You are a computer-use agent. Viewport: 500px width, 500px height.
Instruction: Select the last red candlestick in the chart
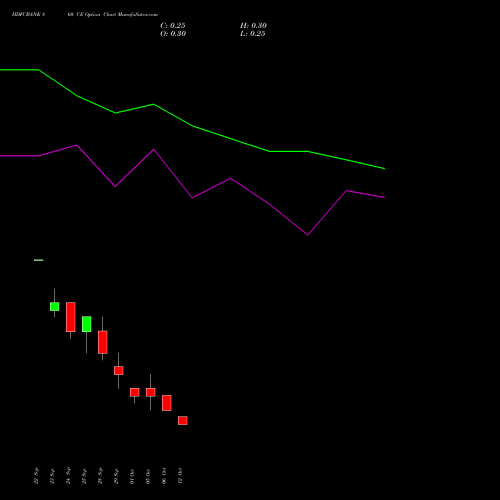click(183, 420)
